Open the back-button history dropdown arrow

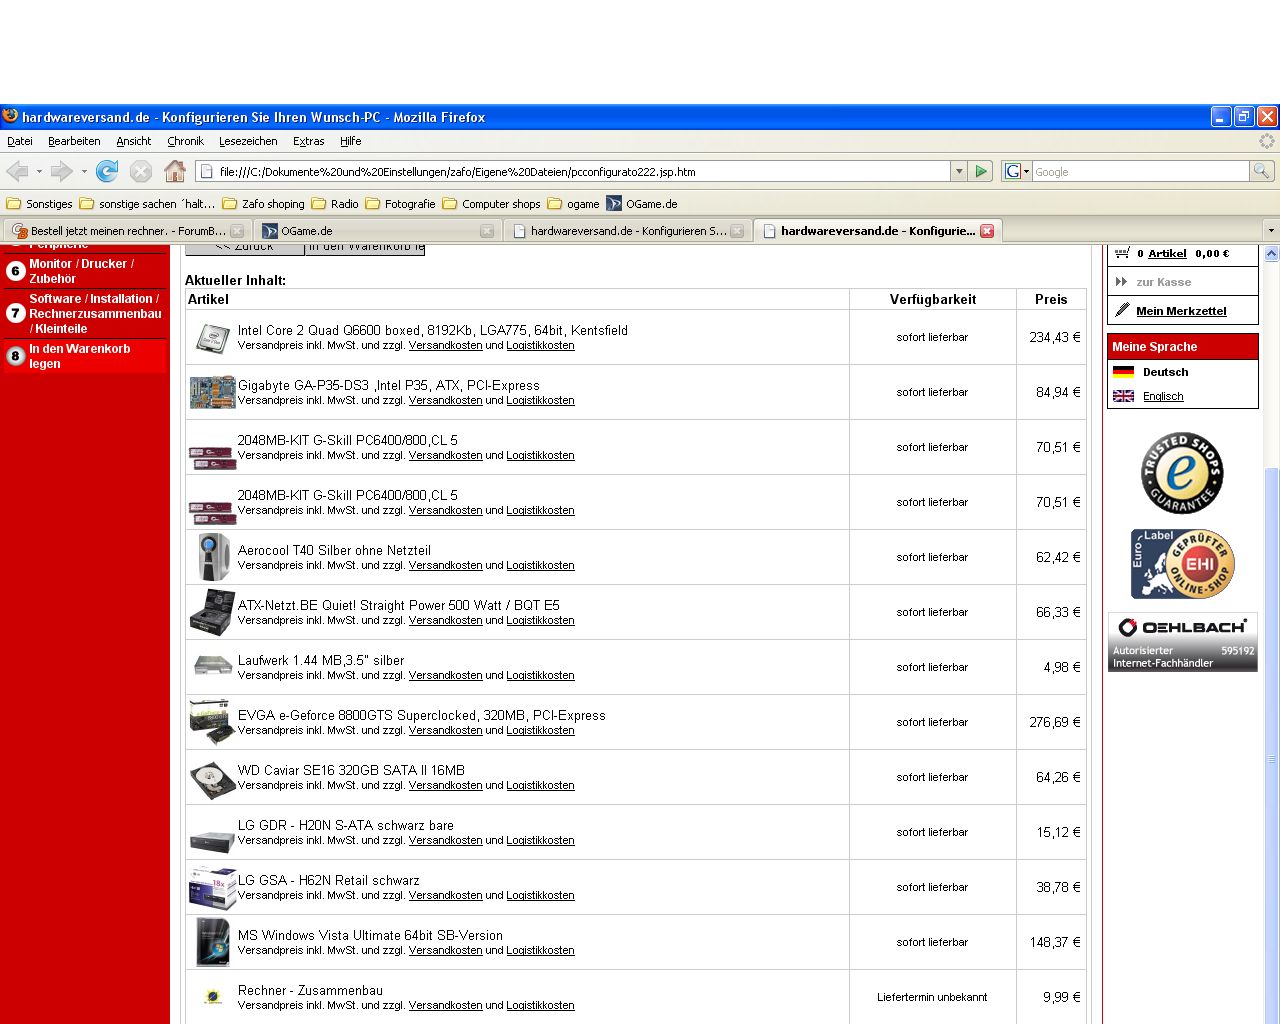(38, 171)
